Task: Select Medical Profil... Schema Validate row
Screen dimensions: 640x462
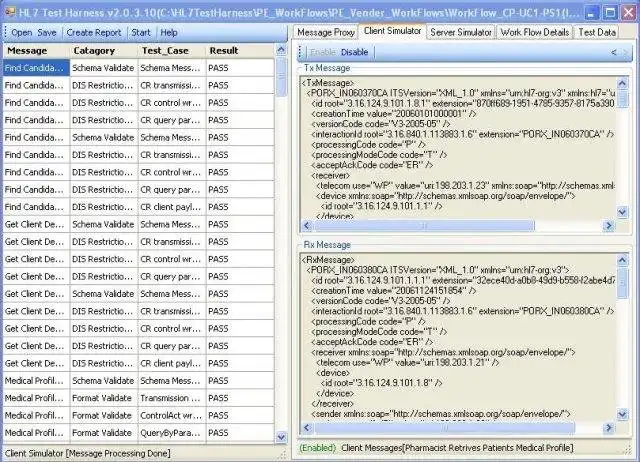Action: 139,381
